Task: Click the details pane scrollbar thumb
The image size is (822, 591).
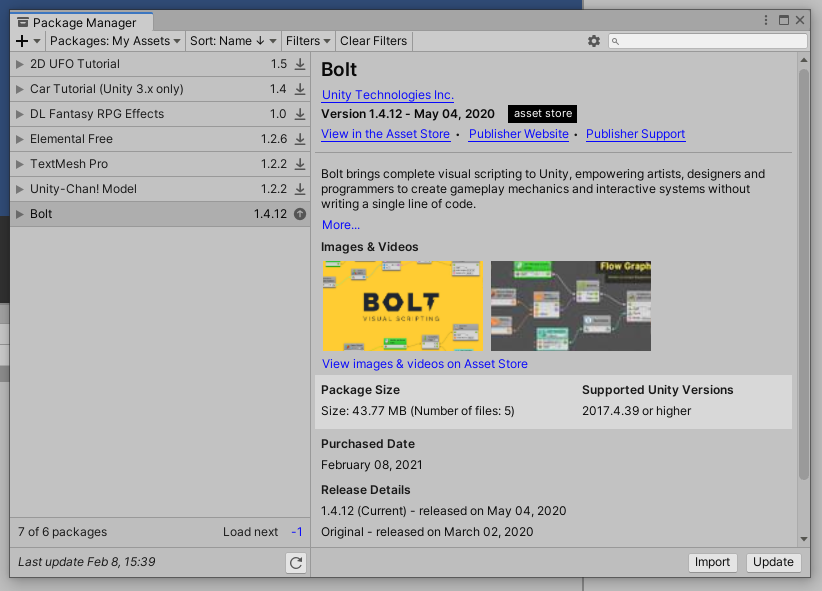Action: [x=804, y=274]
